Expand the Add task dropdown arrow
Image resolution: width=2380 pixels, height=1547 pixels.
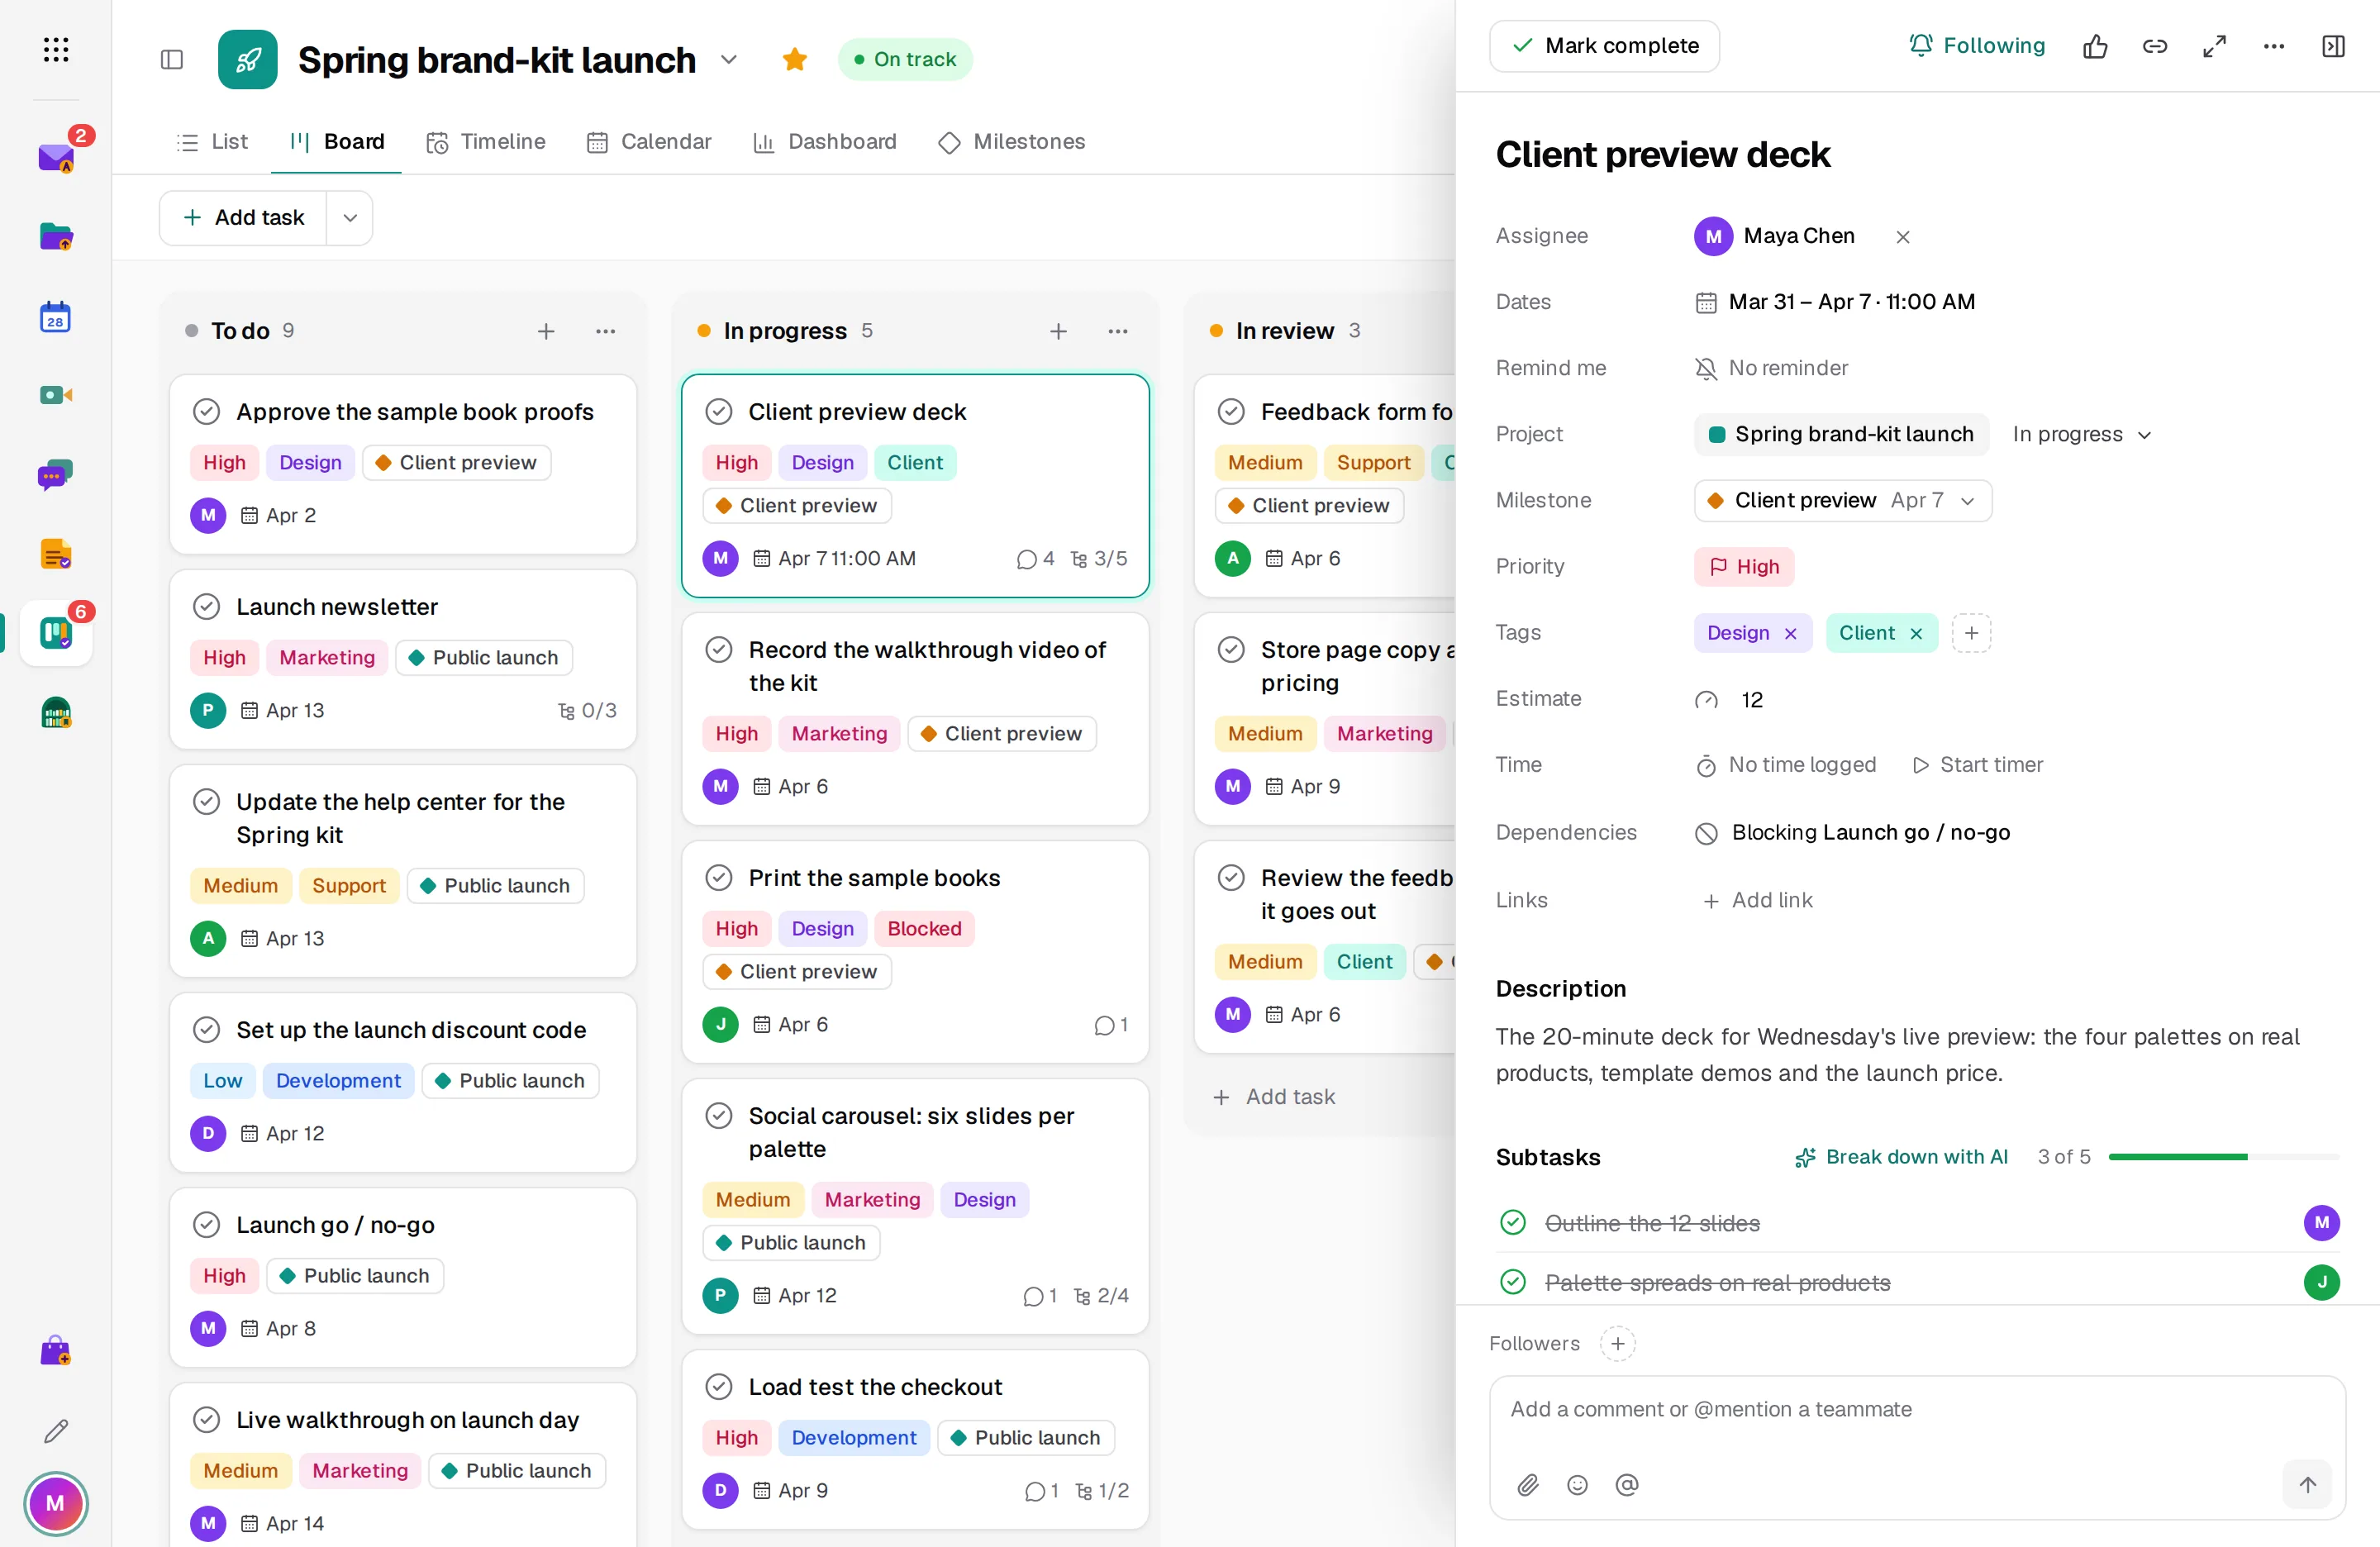[350, 218]
